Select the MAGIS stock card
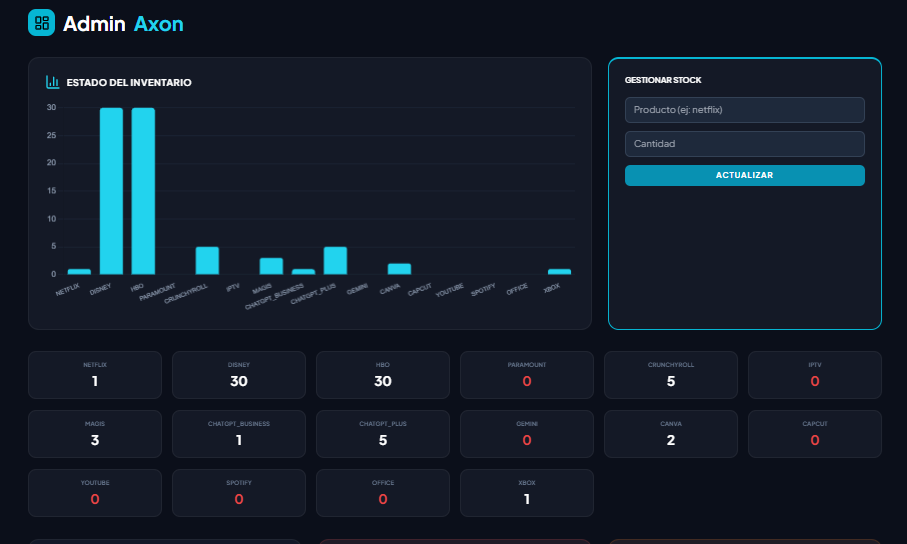907x544 pixels. coord(95,434)
